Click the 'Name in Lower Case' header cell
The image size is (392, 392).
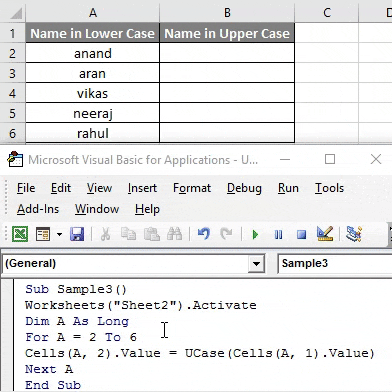(x=93, y=33)
